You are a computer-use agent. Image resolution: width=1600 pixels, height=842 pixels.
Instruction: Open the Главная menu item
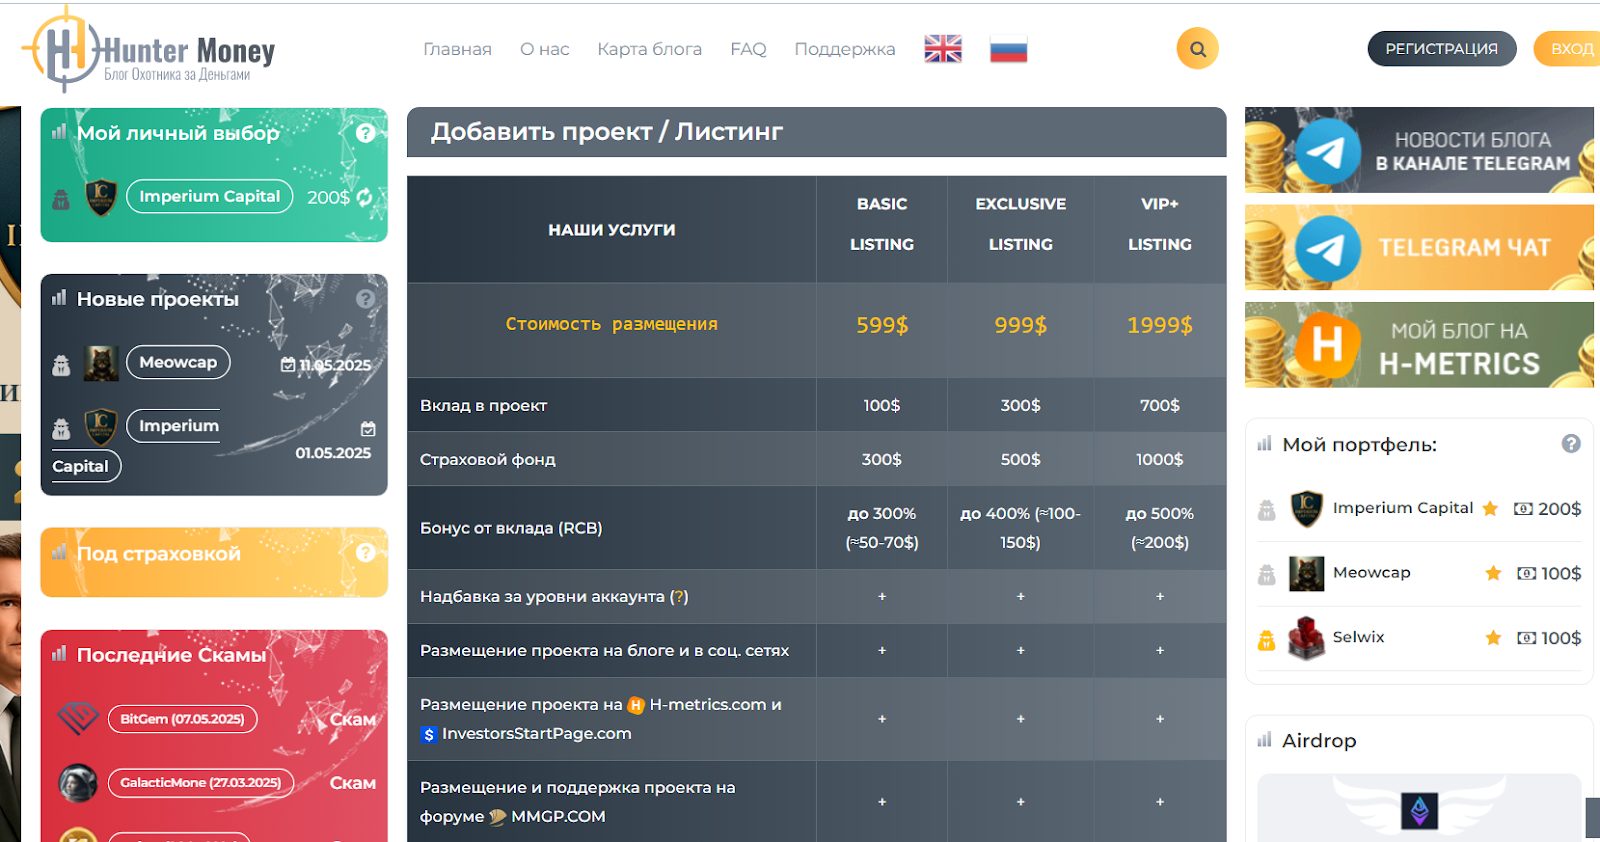pos(457,49)
